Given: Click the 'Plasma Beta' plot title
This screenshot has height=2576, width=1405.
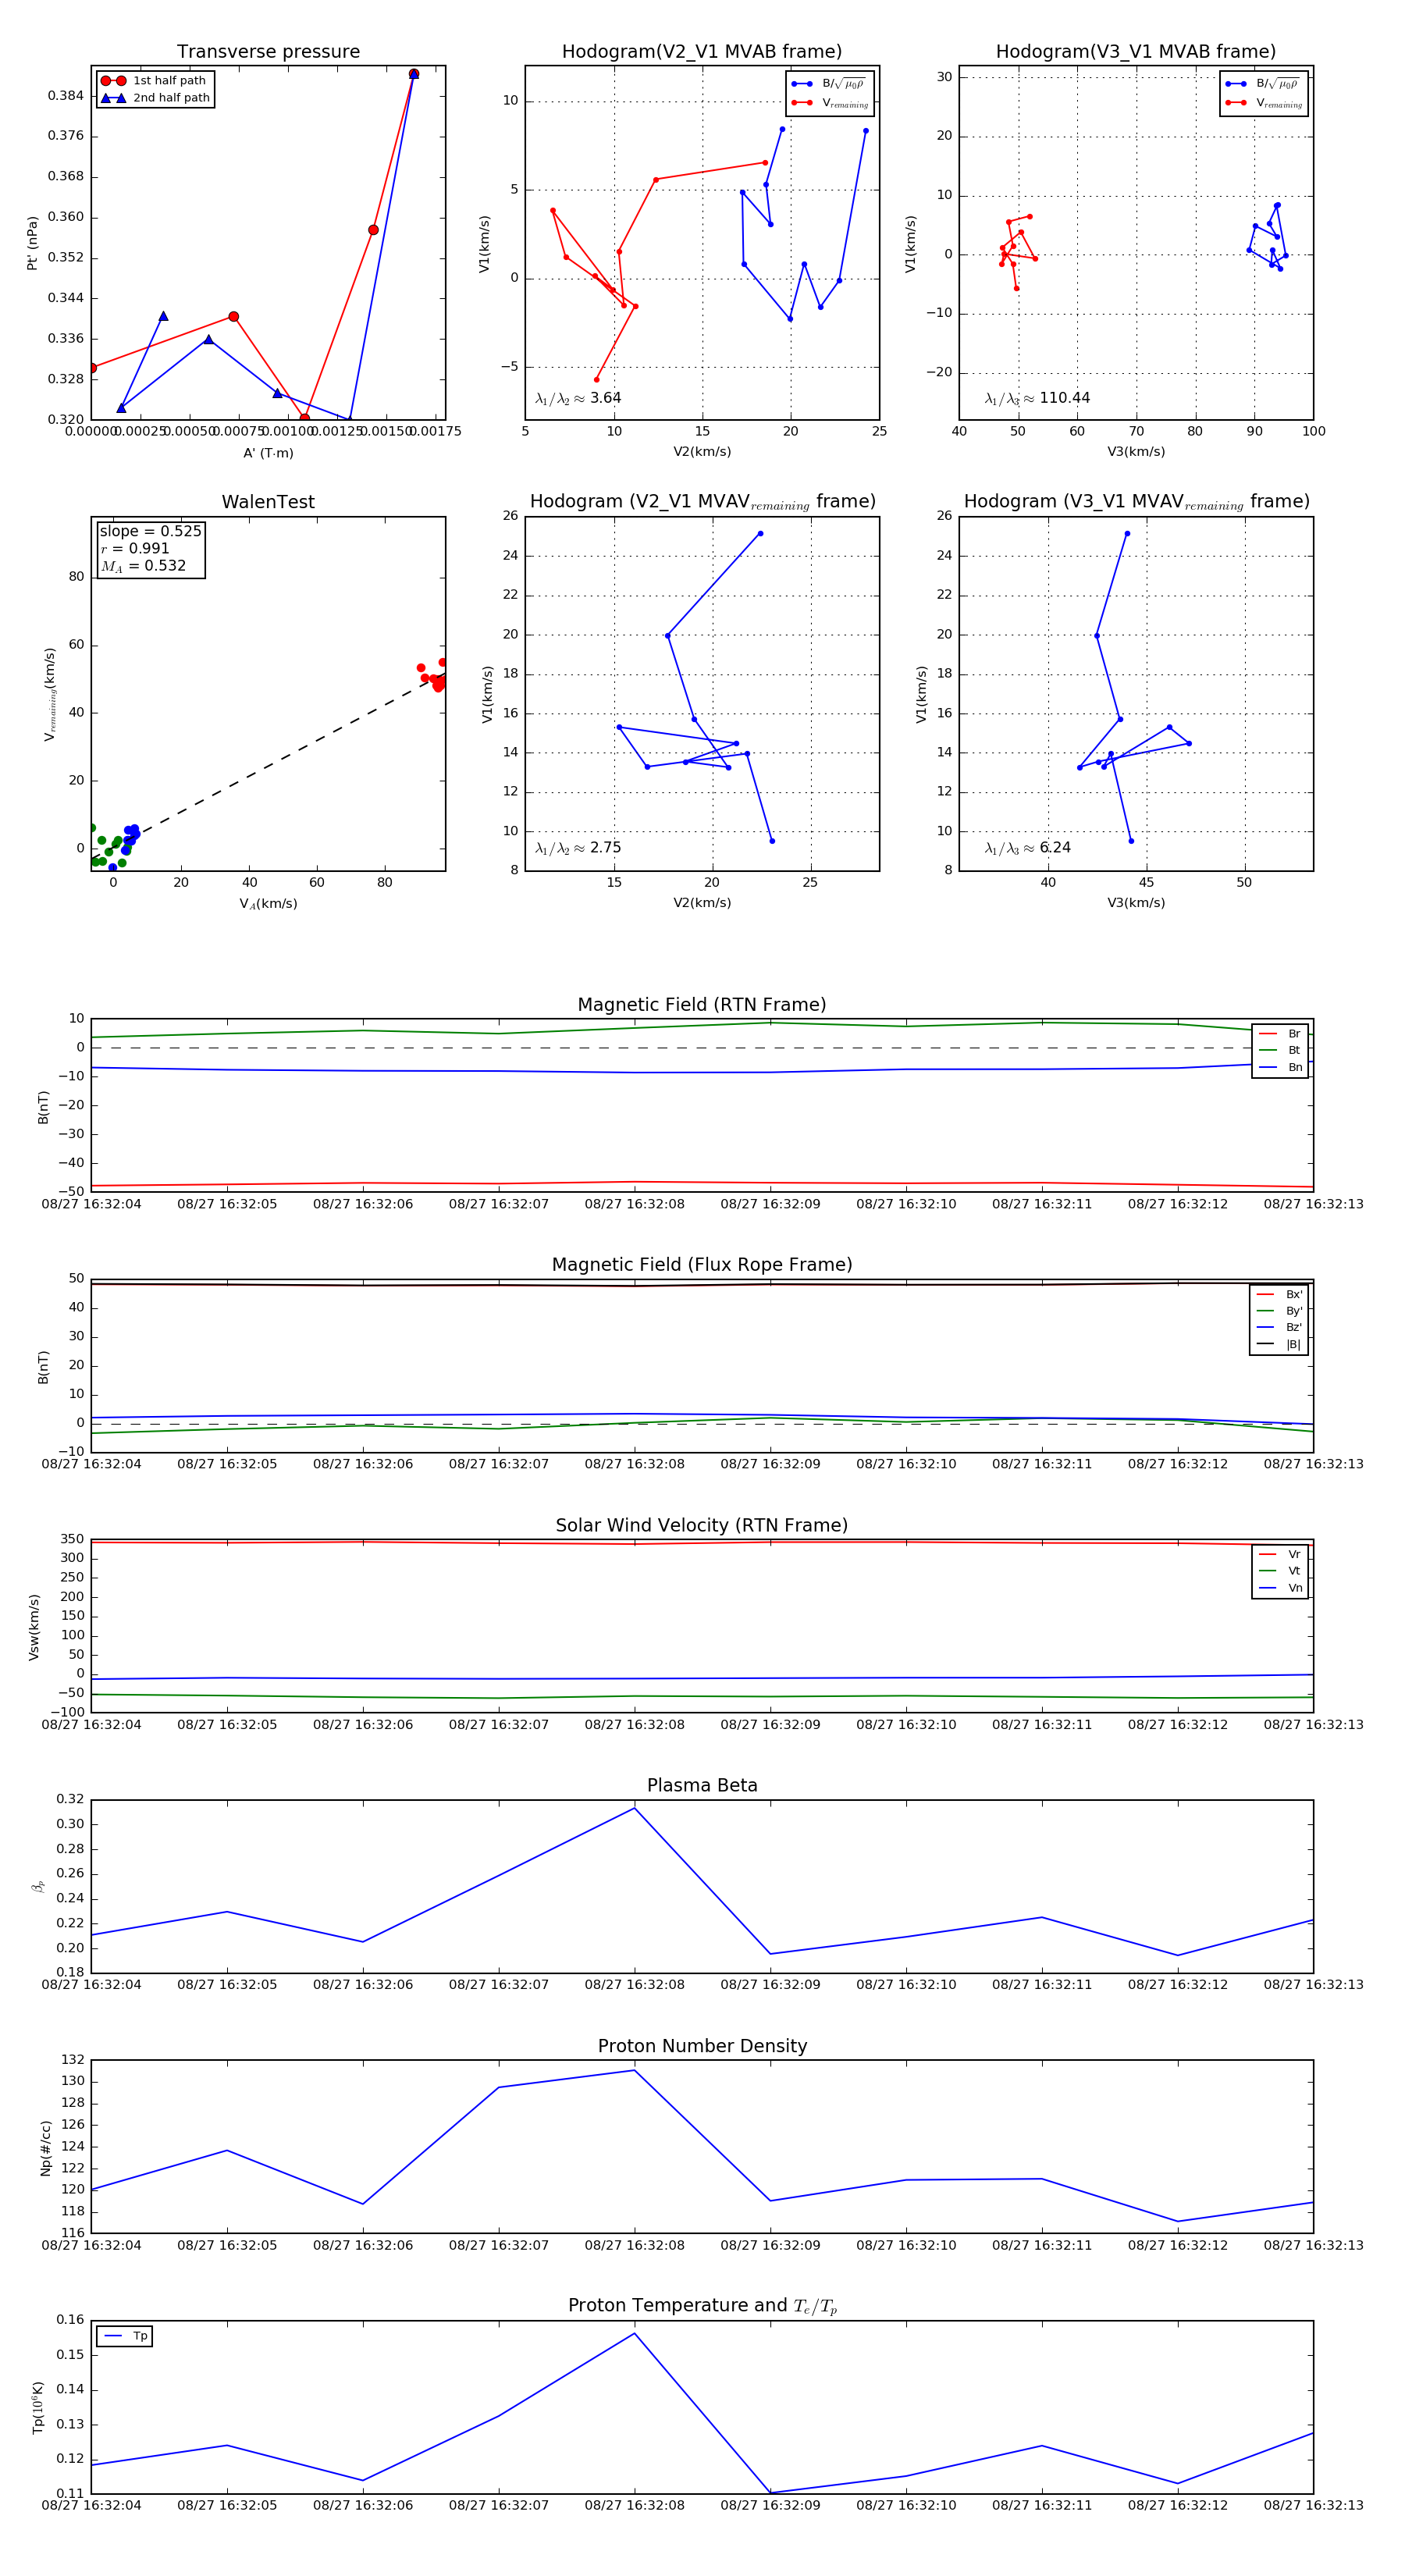Looking at the screenshot, I should 702,1786.
